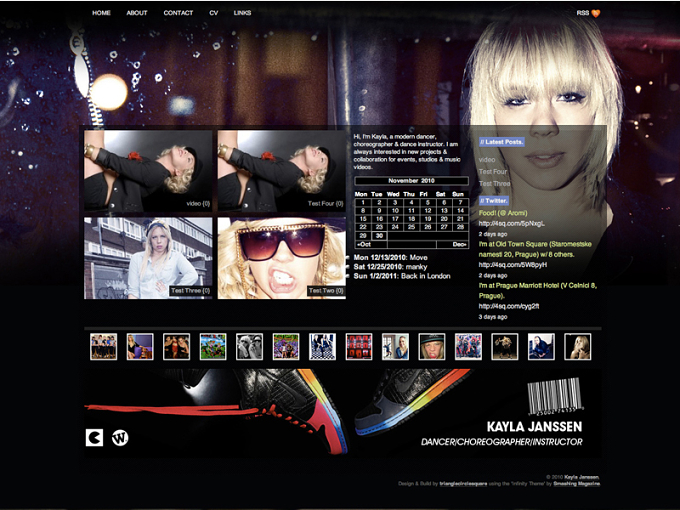Open the Test Two sunglasses photo

coord(281,258)
